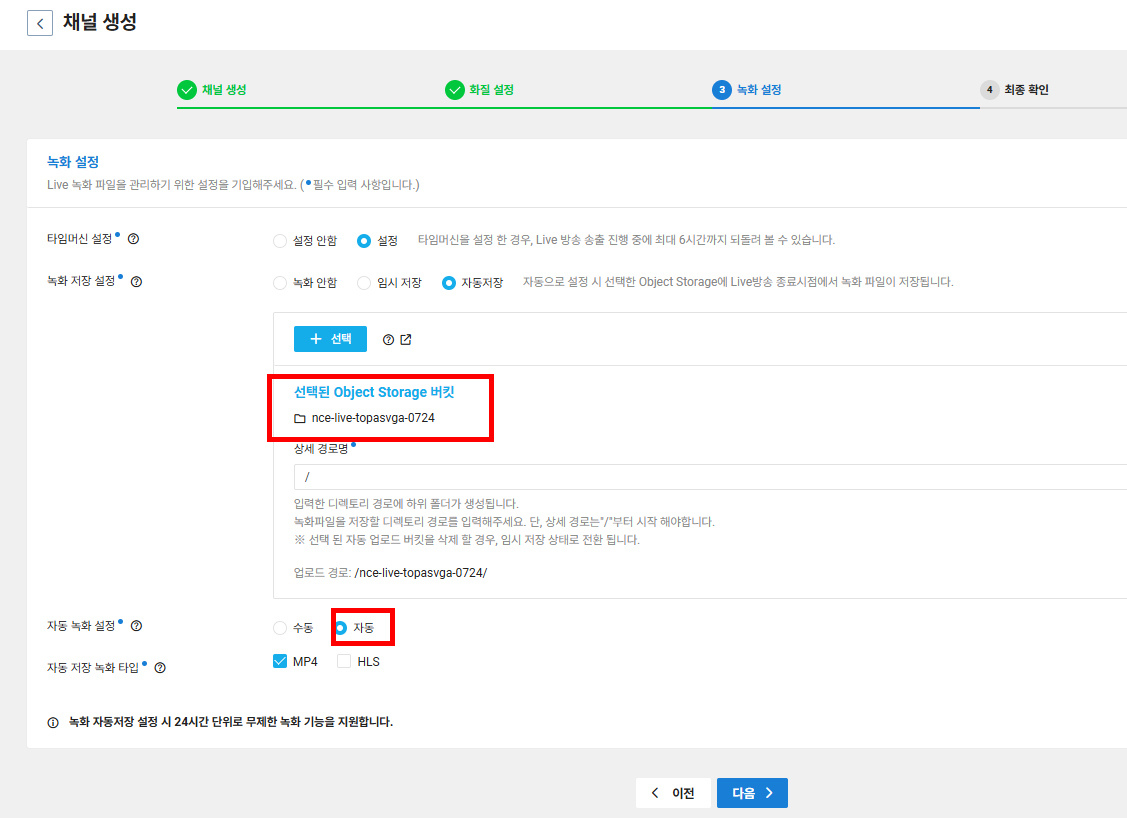Click the back arrow next to 채널 생성
This screenshot has width=1127, height=818.
[x=40, y=21]
